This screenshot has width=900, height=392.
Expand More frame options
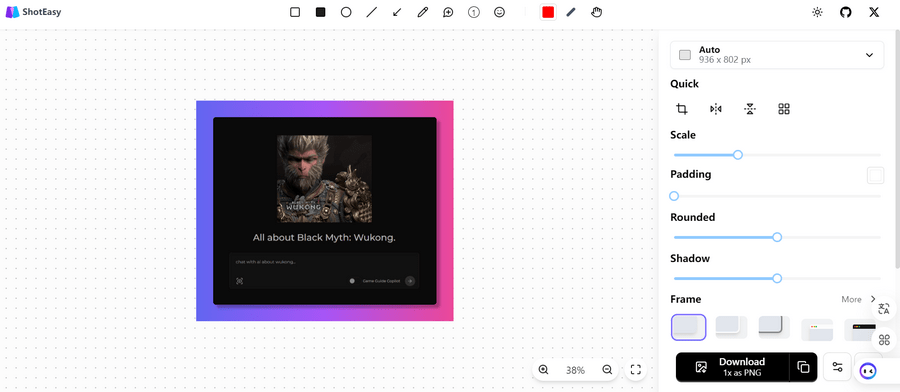point(859,299)
